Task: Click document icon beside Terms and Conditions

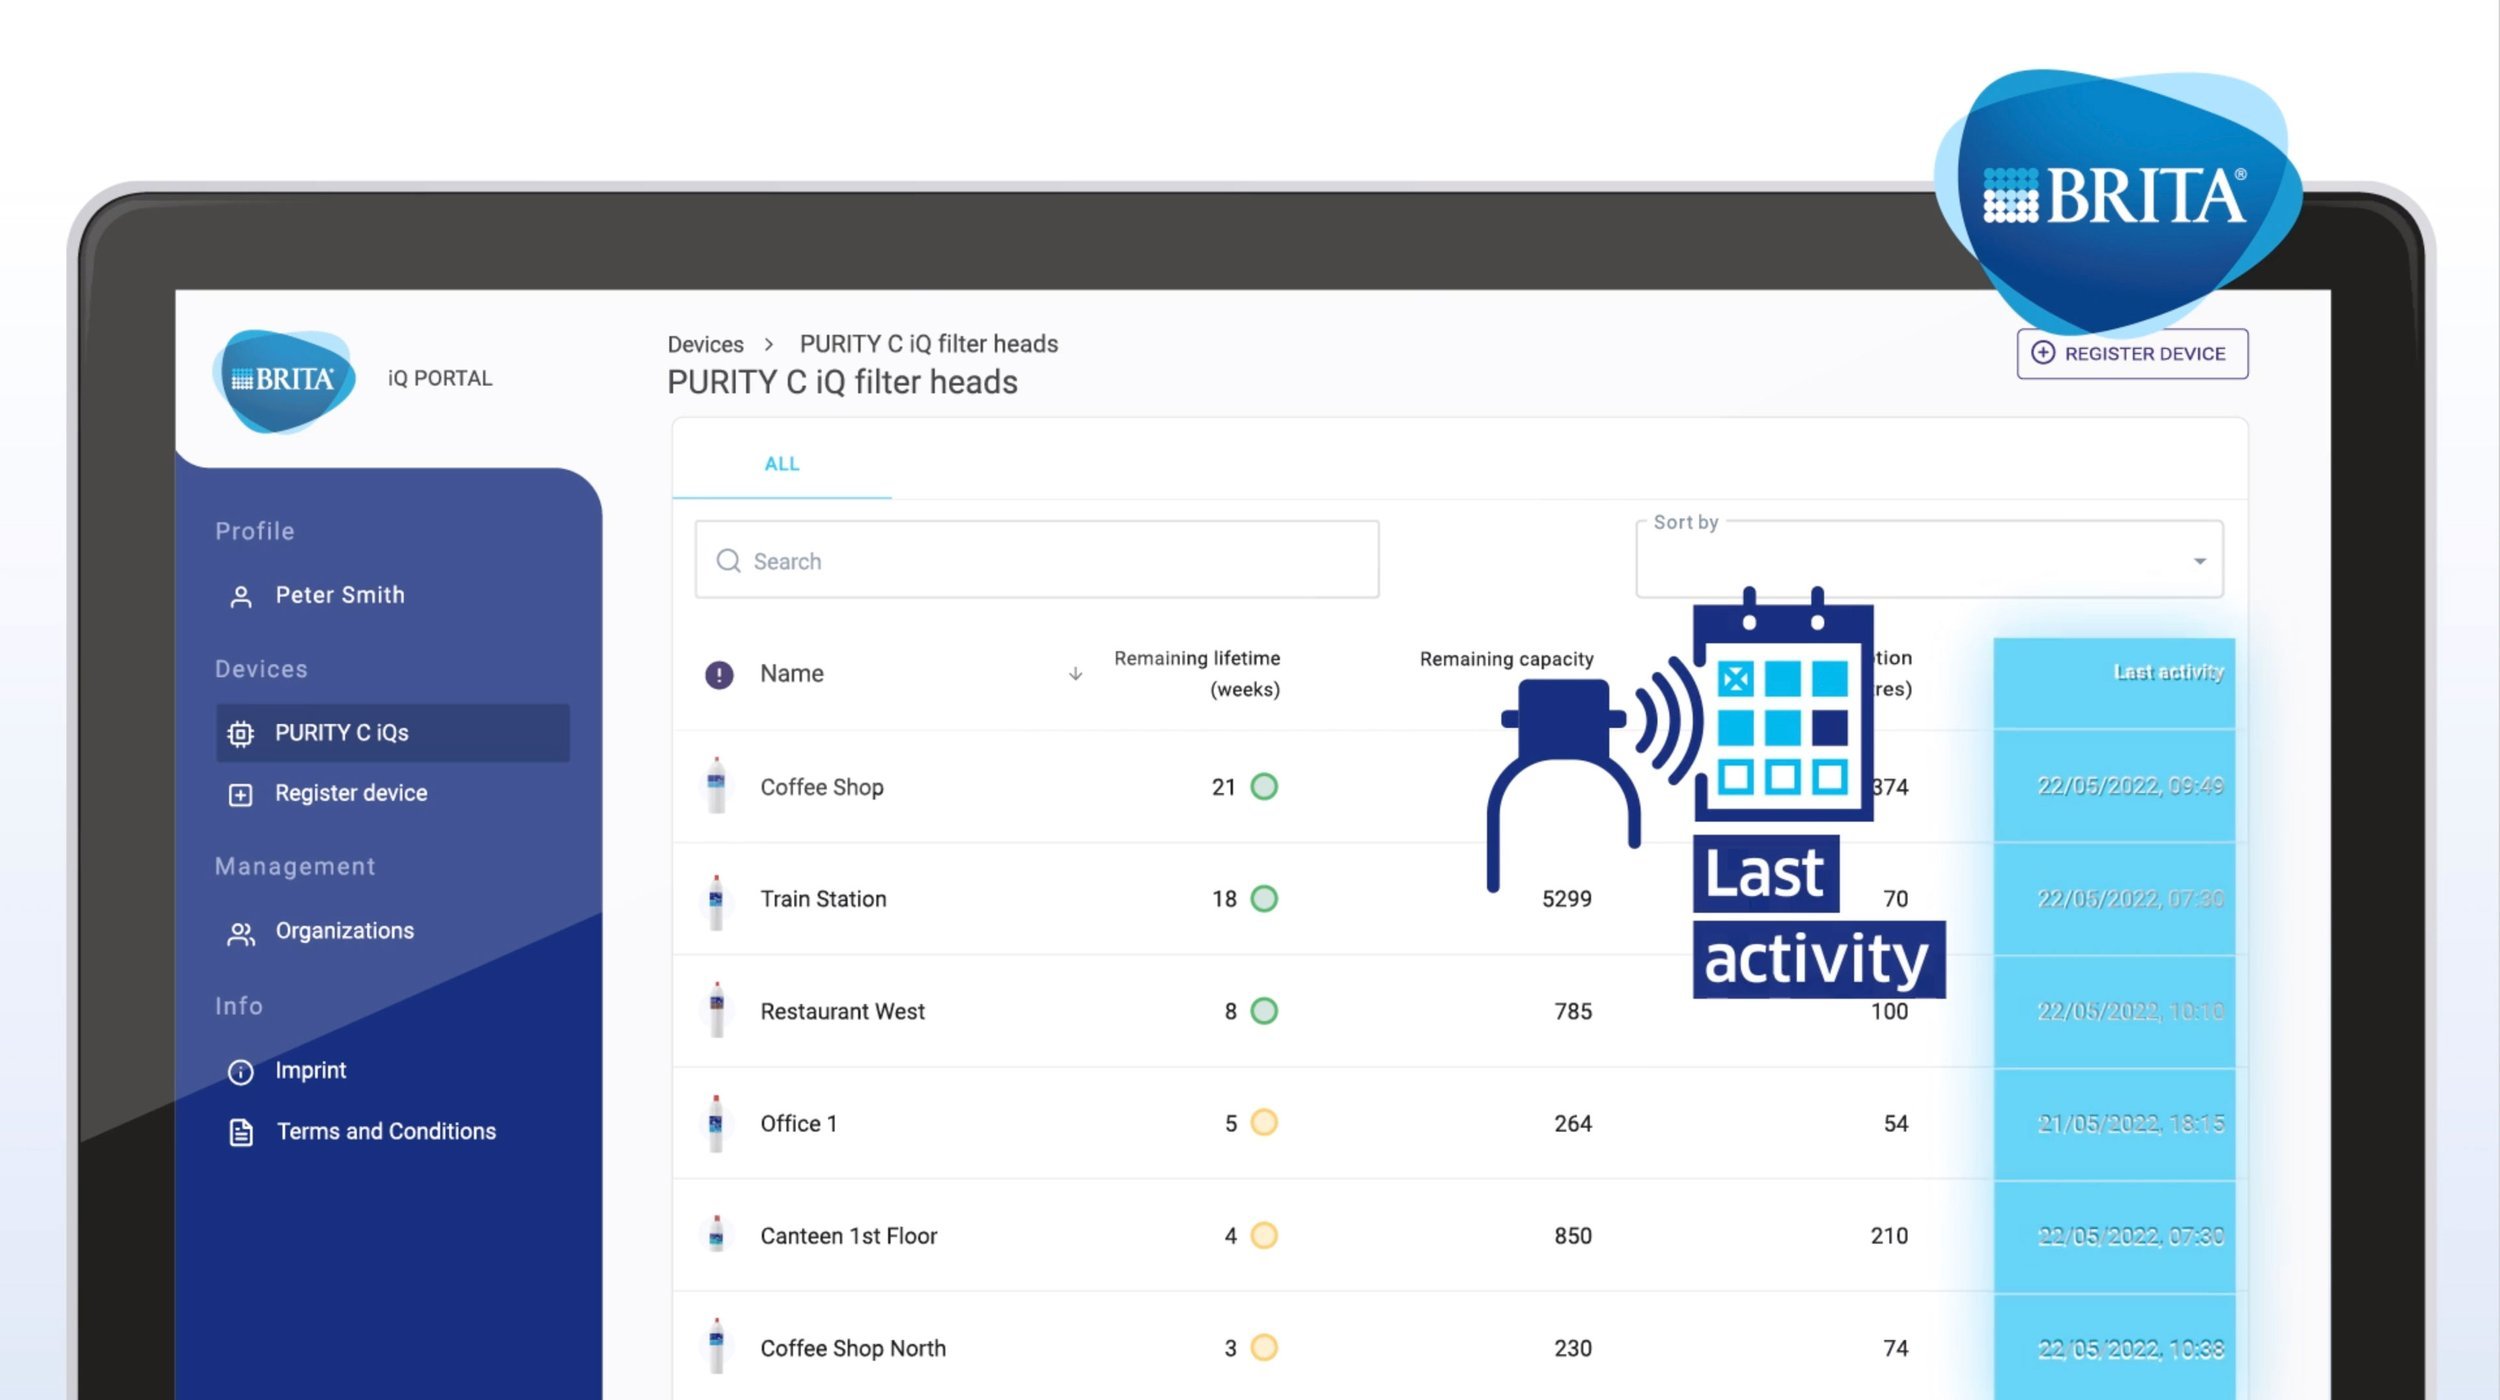Action: (x=241, y=1133)
